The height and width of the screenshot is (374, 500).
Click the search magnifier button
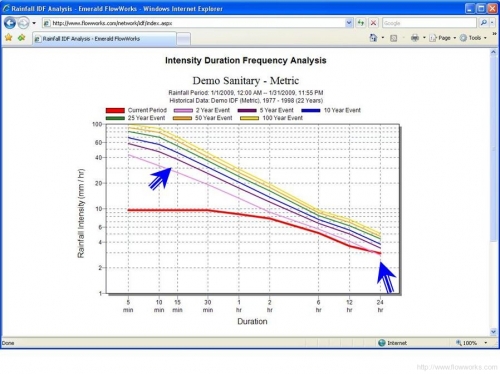[x=483, y=23]
